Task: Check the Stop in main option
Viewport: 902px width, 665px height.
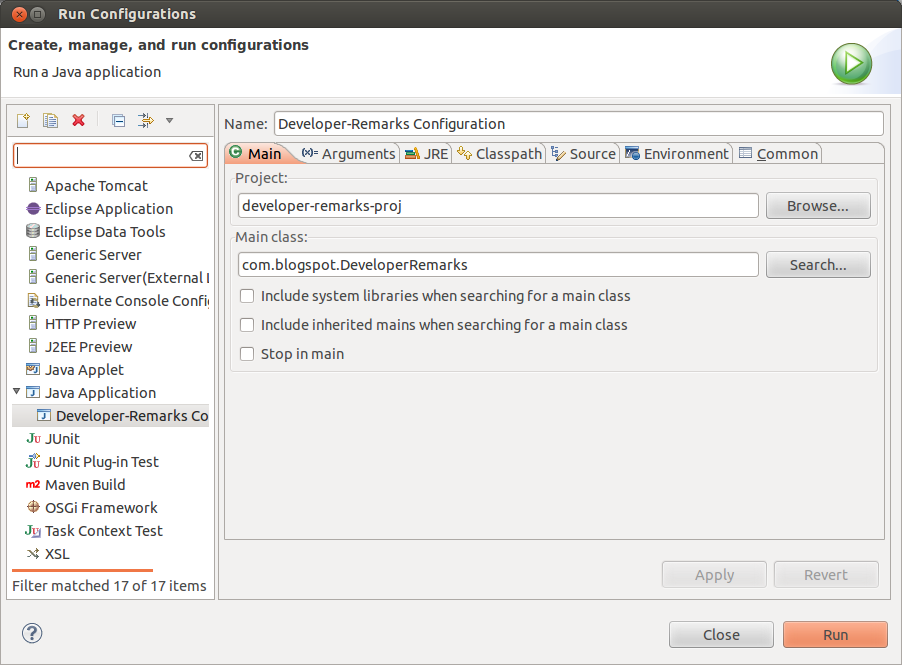Action: [x=247, y=354]
